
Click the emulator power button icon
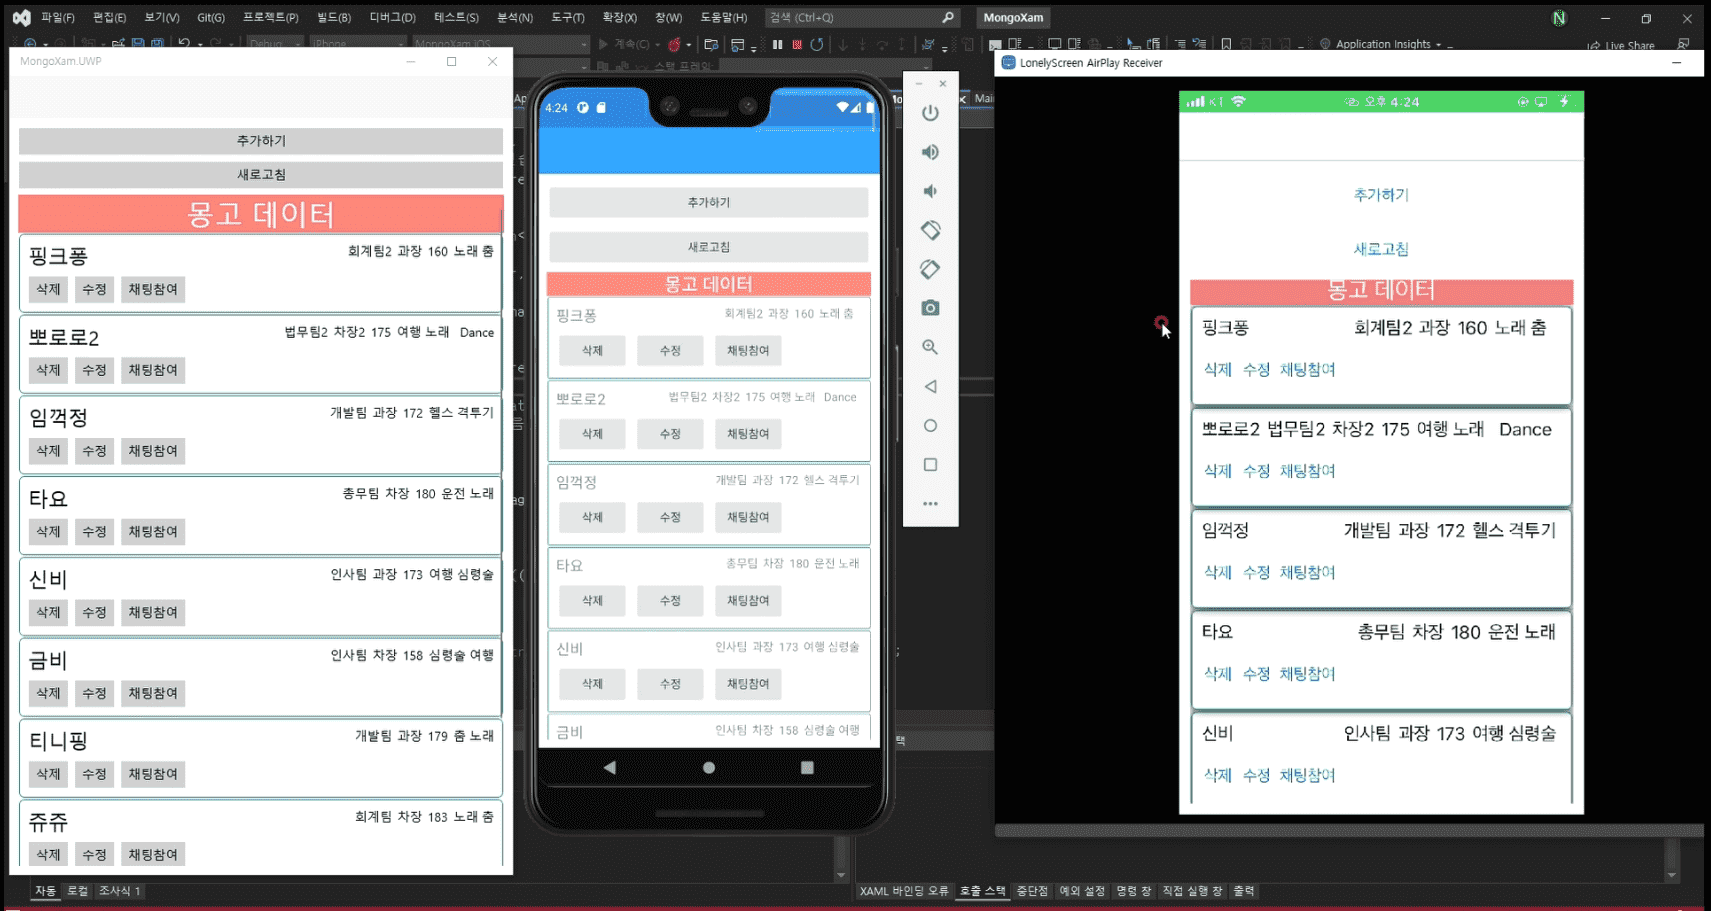coord(930,113)
